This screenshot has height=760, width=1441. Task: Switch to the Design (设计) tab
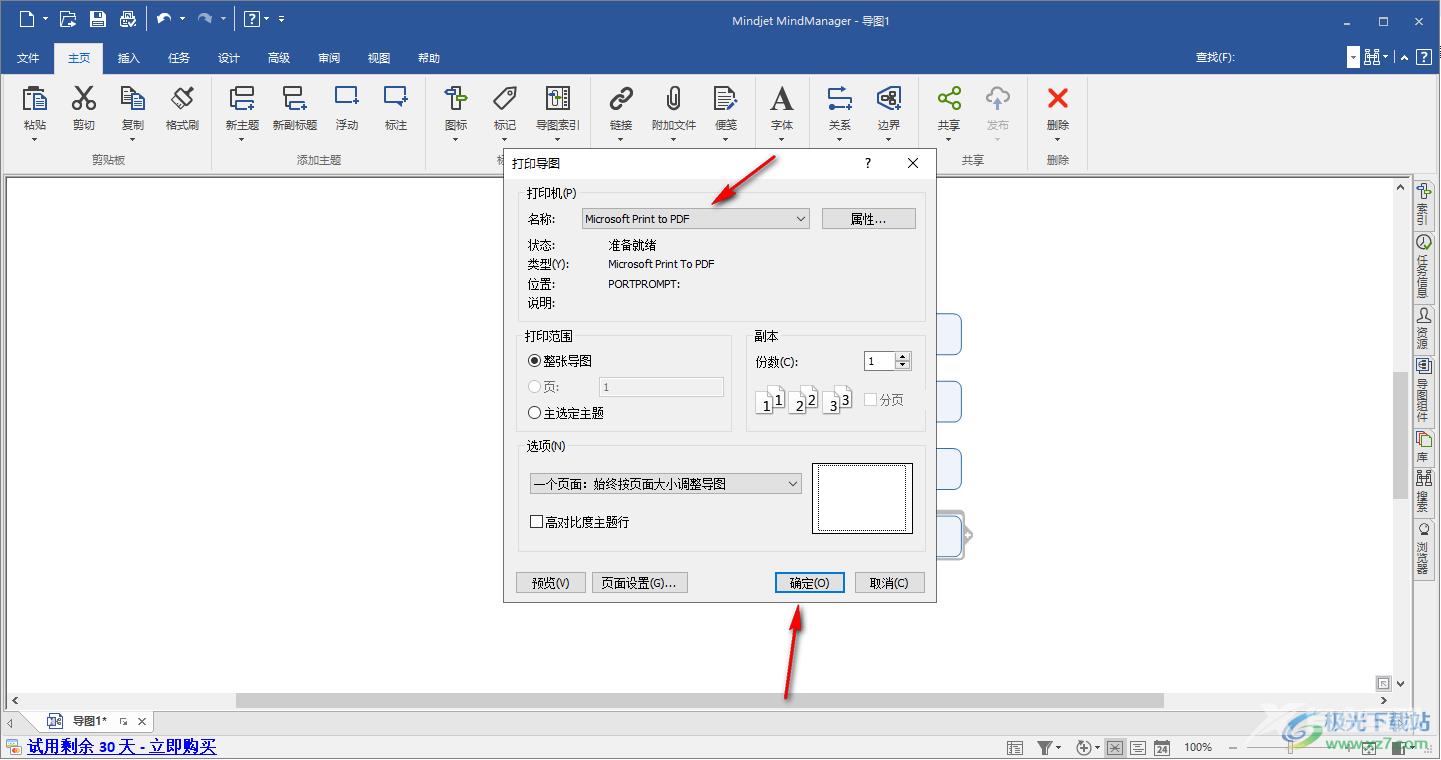point(229,58)
